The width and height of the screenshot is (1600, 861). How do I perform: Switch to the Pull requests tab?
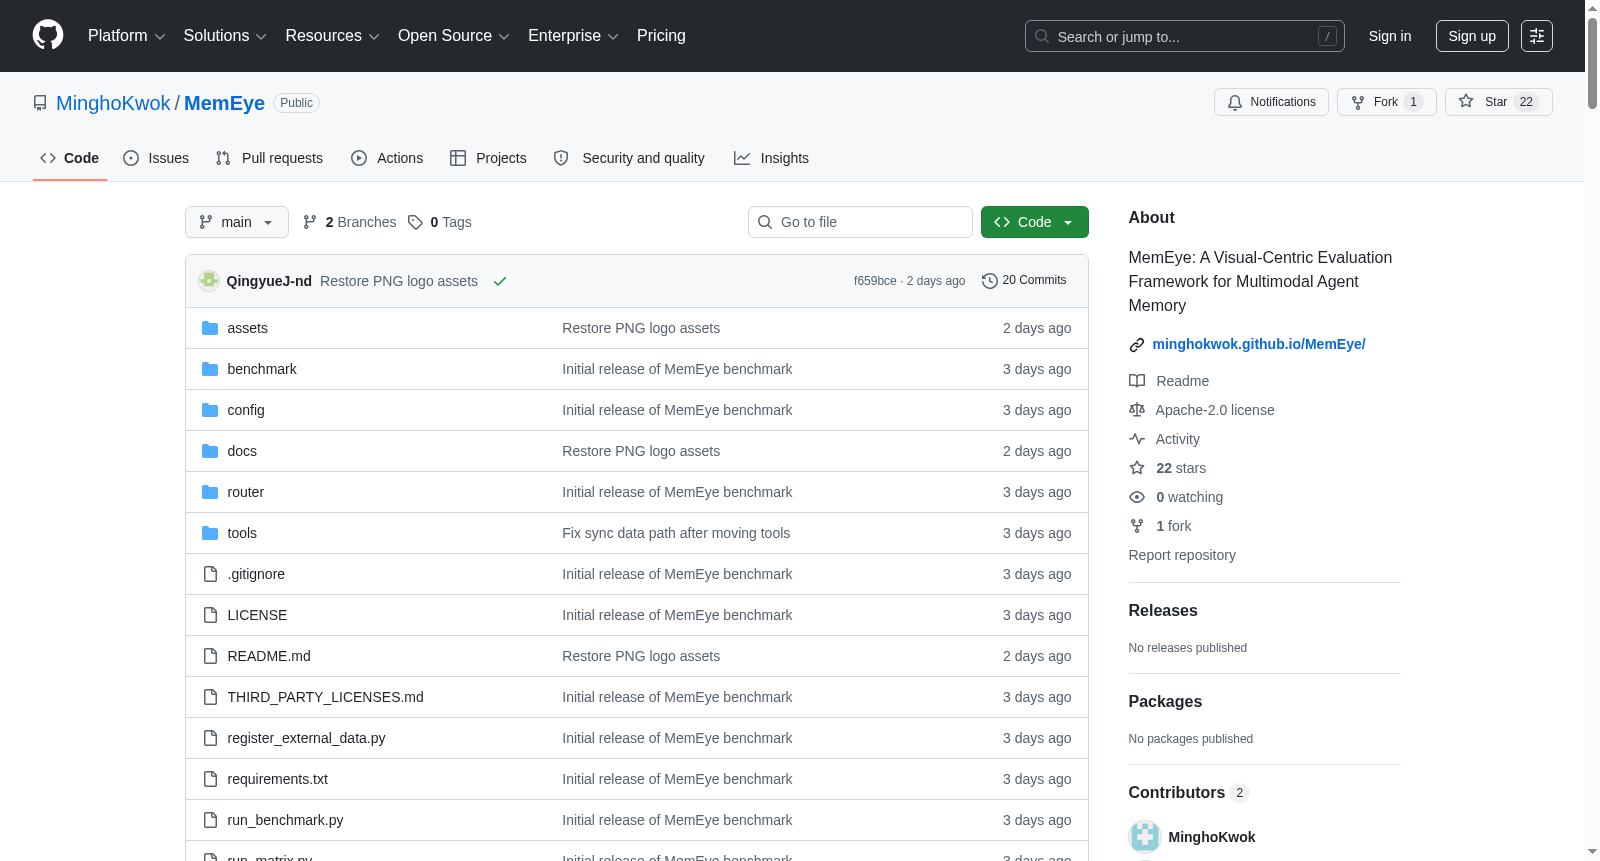tap(269, 158)
